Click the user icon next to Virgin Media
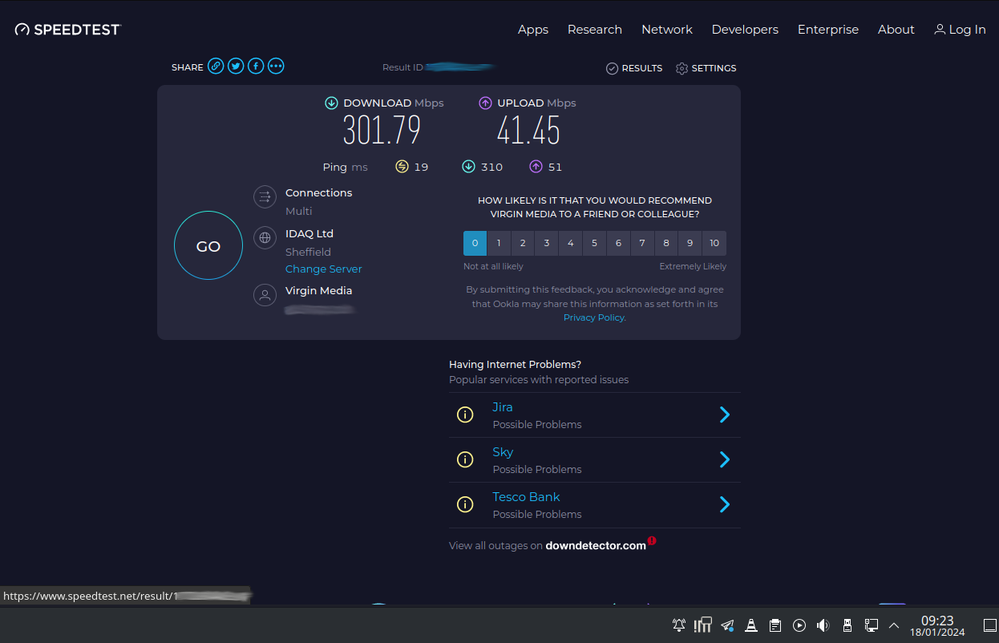This screenshot has width=999, height=643. point(265,295)
